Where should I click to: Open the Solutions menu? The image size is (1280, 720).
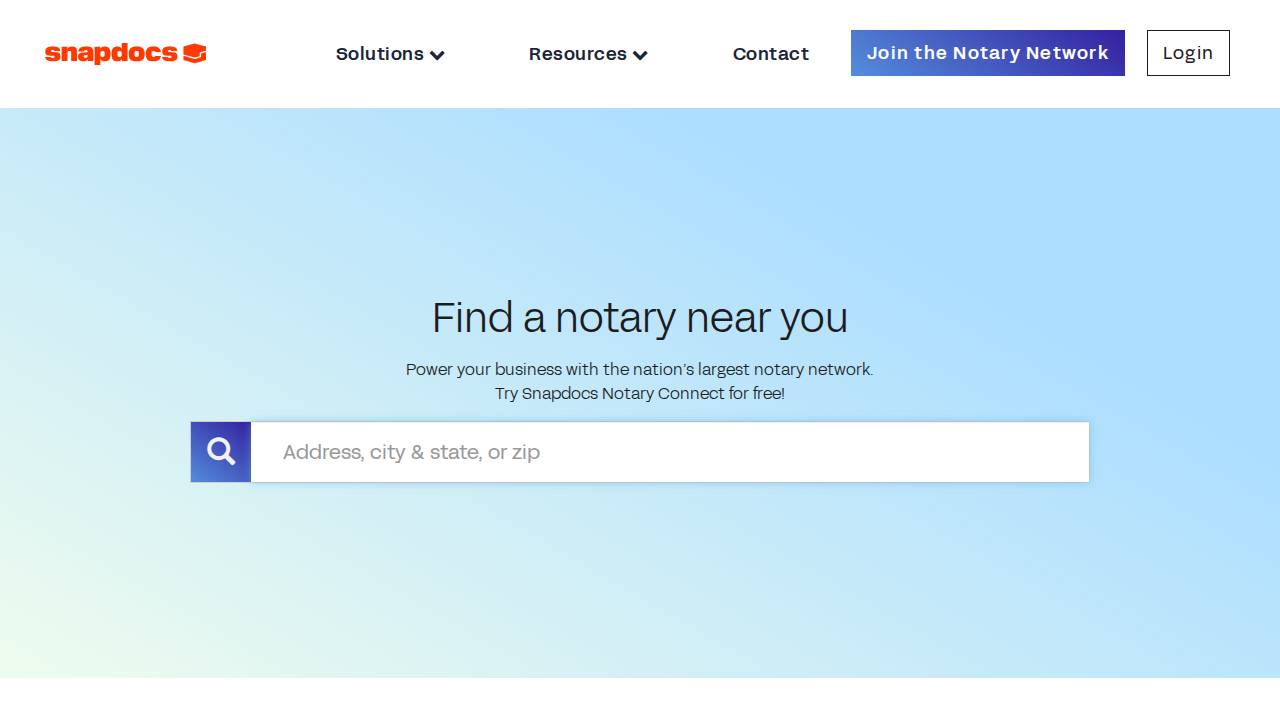click(x=380, y=54)
